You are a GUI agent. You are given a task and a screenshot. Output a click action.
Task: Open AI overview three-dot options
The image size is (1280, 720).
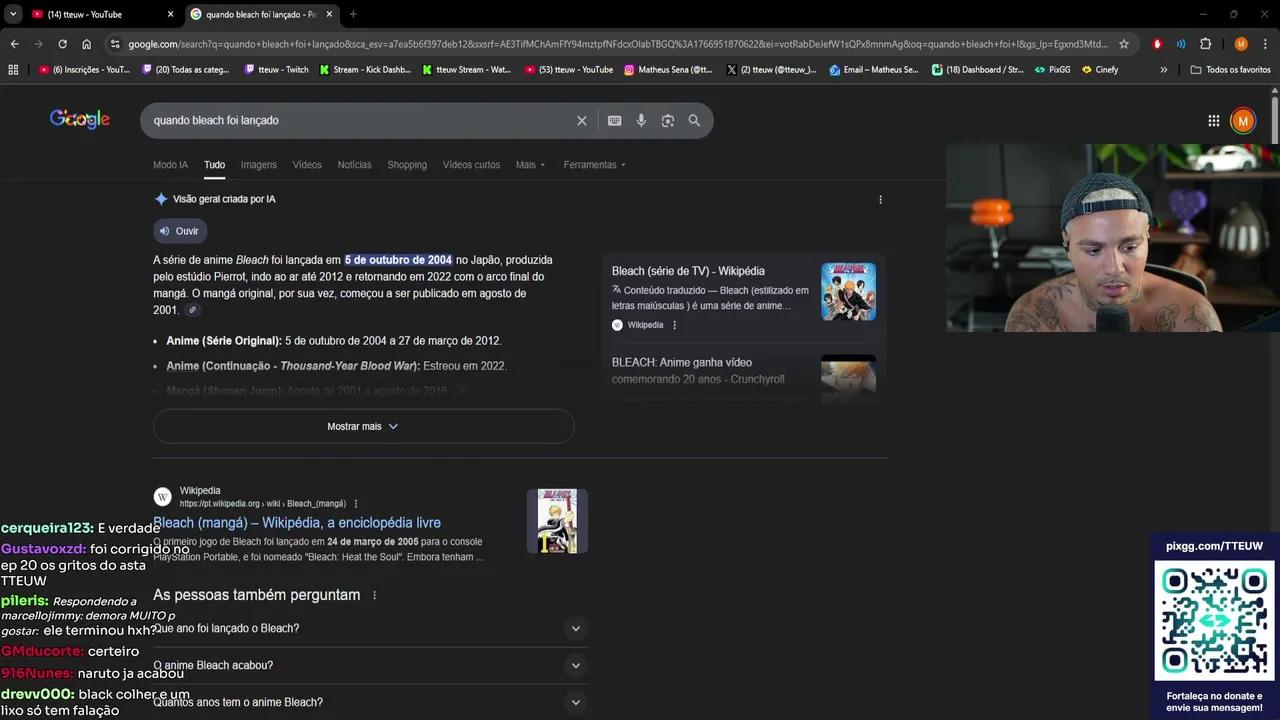[880, 200]
